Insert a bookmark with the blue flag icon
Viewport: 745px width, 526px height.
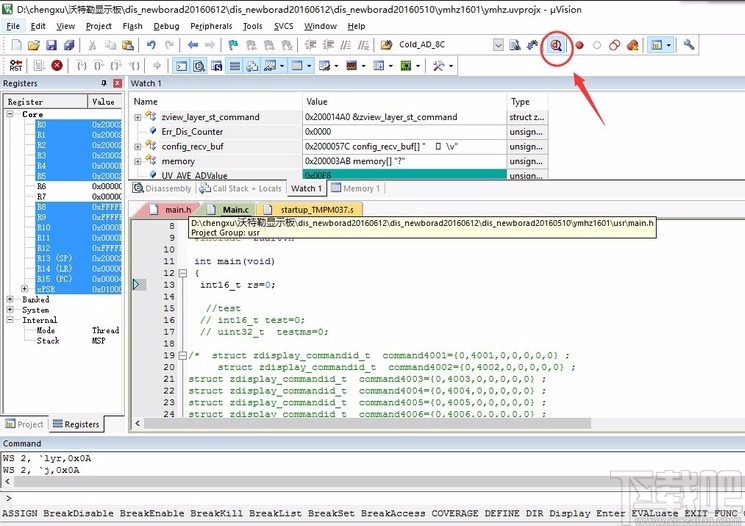(233, 45)
